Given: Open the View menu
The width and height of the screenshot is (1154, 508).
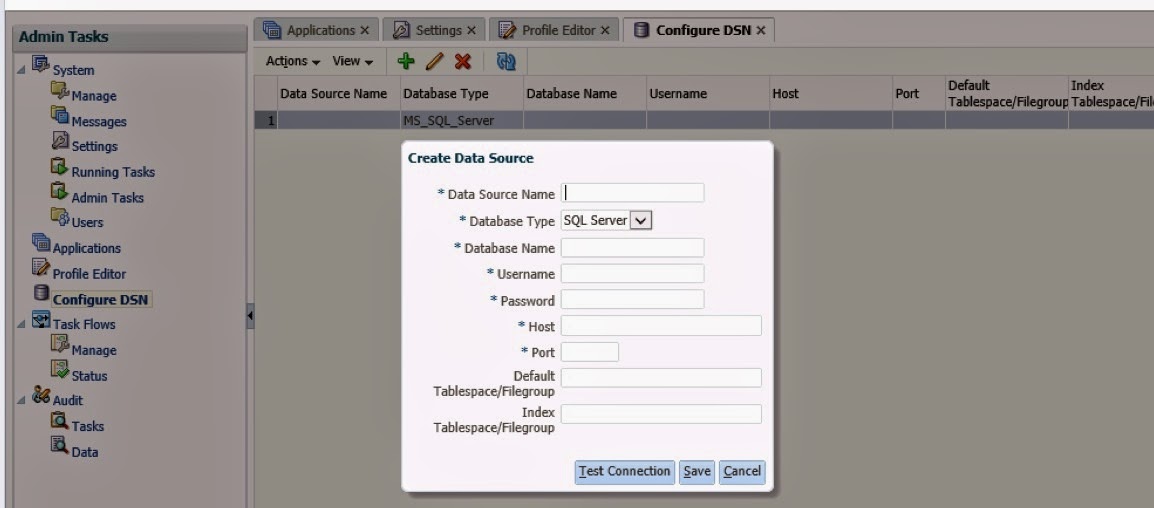Looking at the screenshot, I should point(353,61).
